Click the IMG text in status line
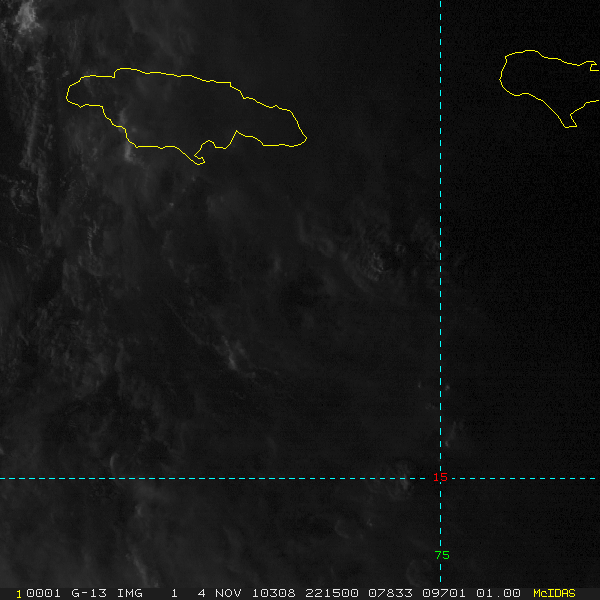This screenshot has width=600, height=600. tap(130, 593)
